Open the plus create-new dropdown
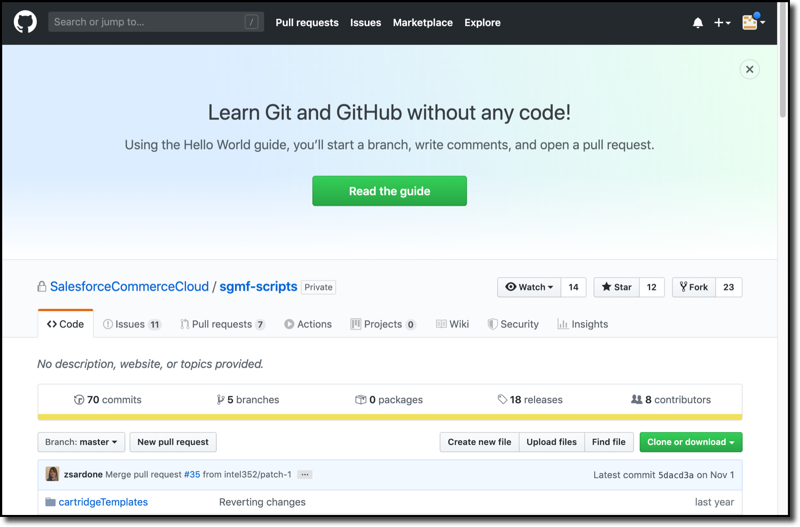The image size is (800, 527). (722, 22)
